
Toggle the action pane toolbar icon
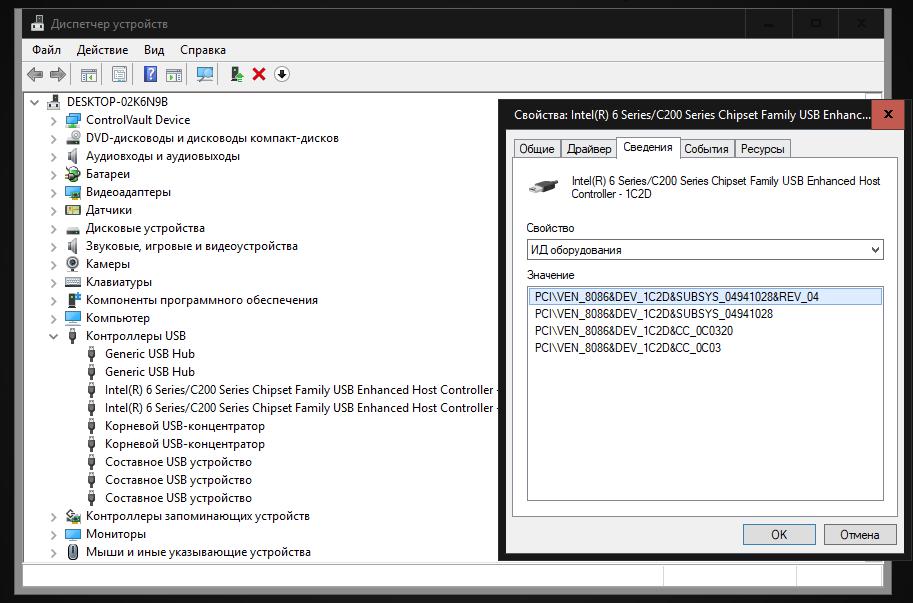coord(174,75)
